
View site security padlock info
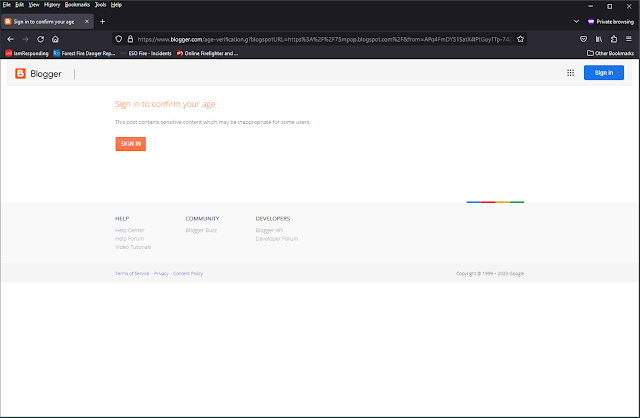tap(130, 39)
